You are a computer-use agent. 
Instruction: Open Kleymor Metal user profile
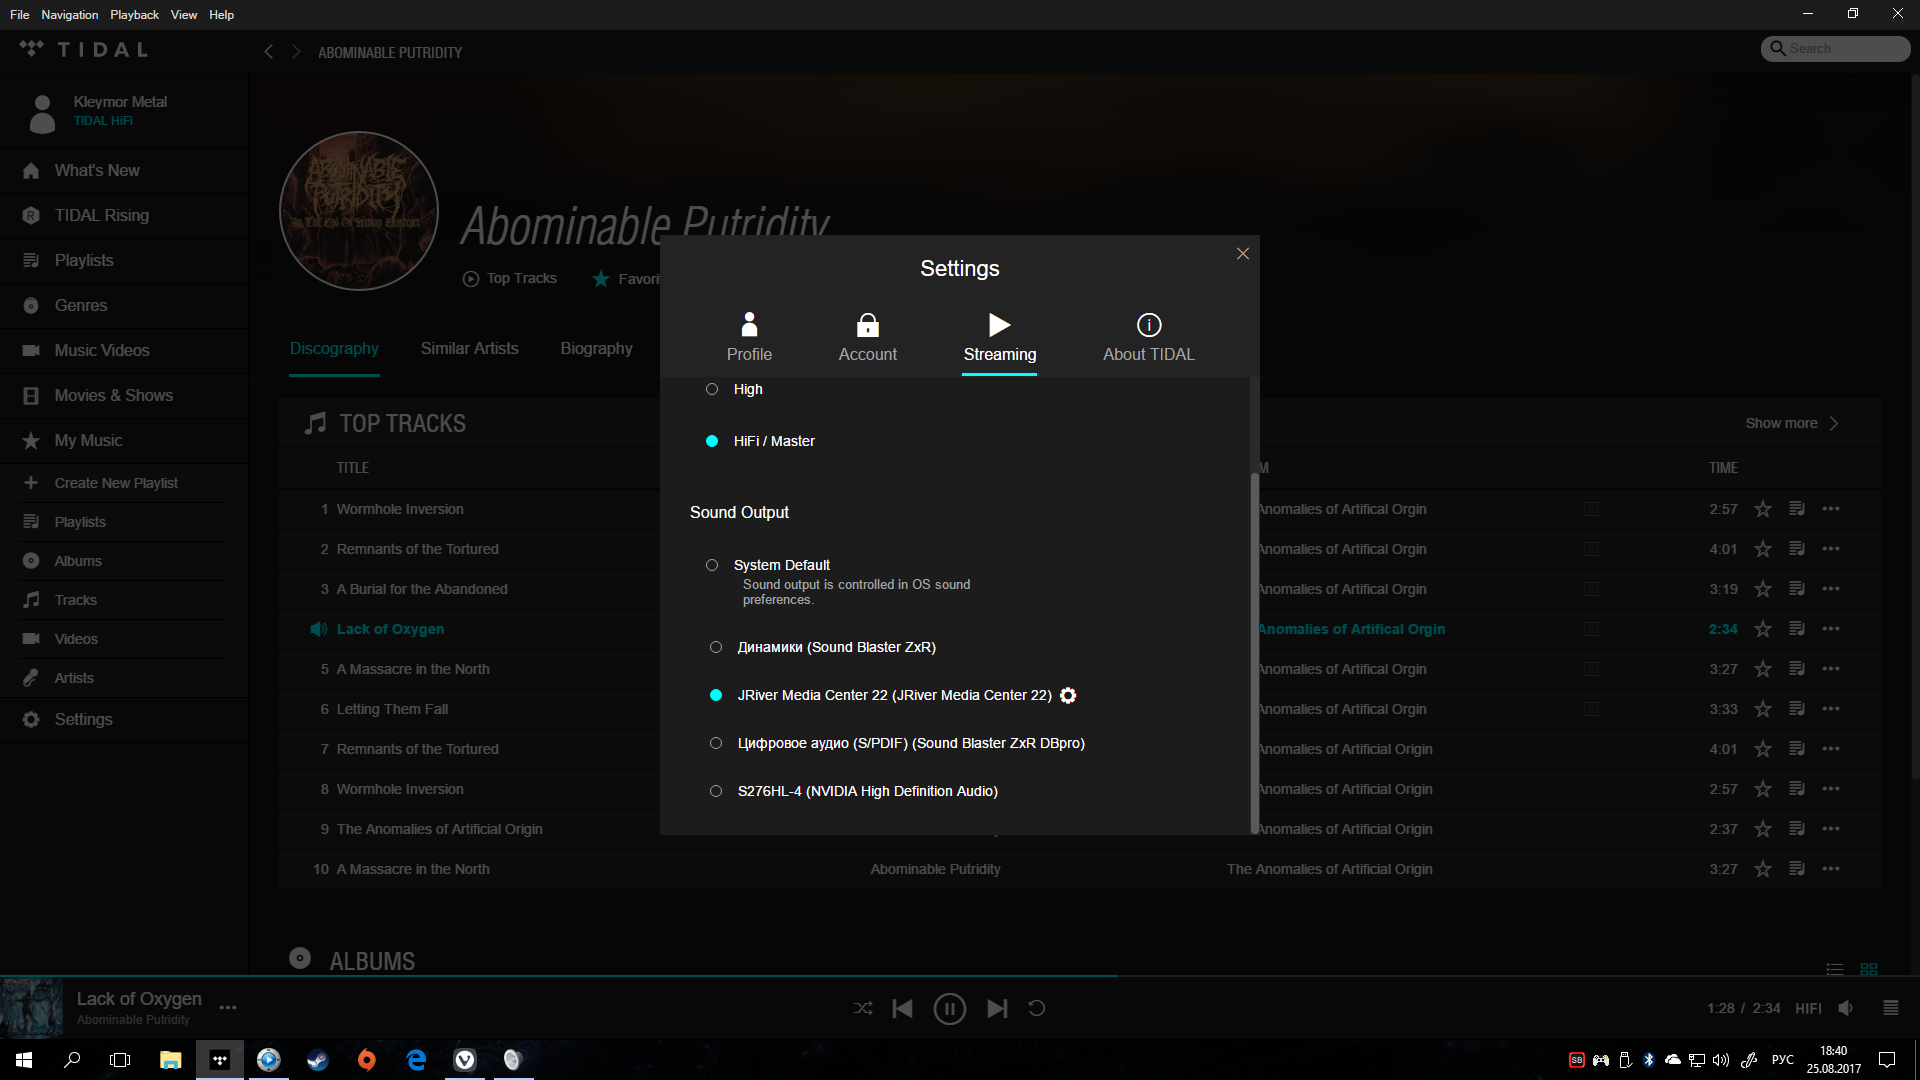tap(100, 111)
